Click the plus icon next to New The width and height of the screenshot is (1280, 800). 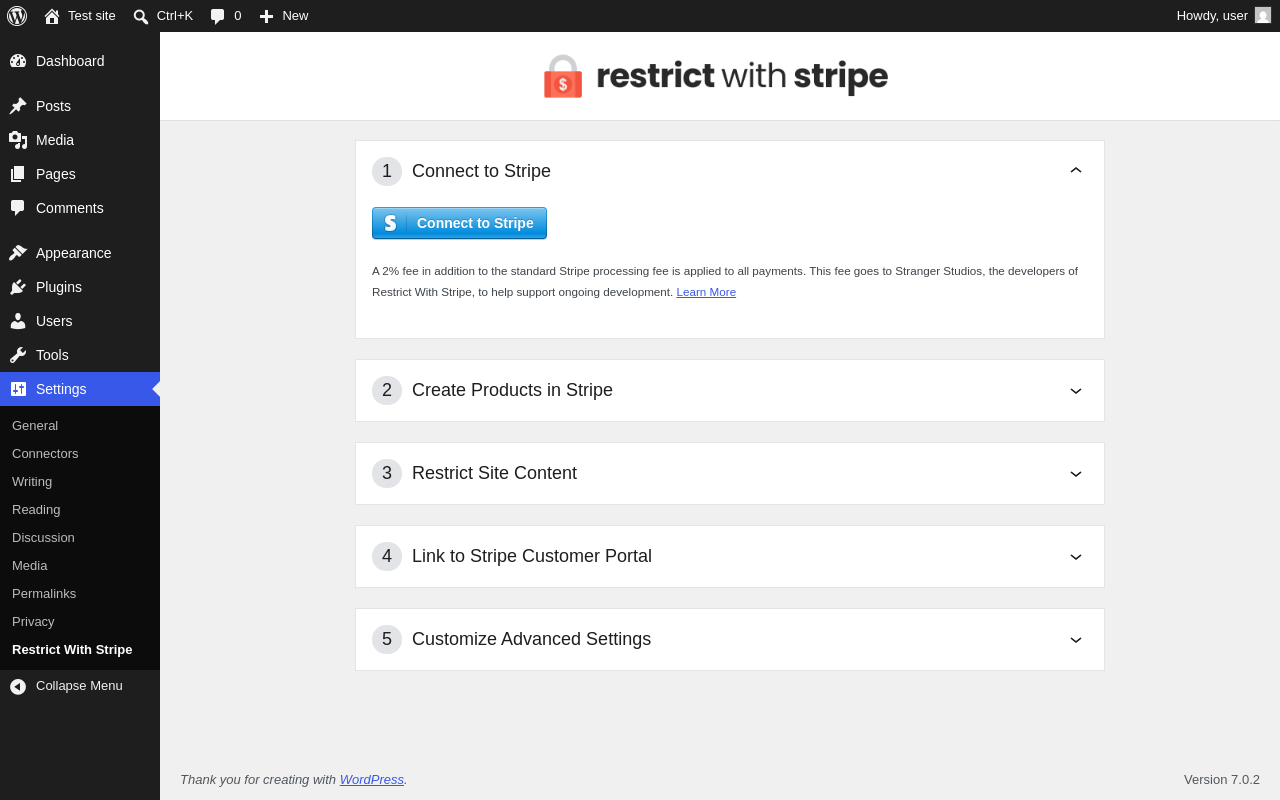(x=266, y=16)
